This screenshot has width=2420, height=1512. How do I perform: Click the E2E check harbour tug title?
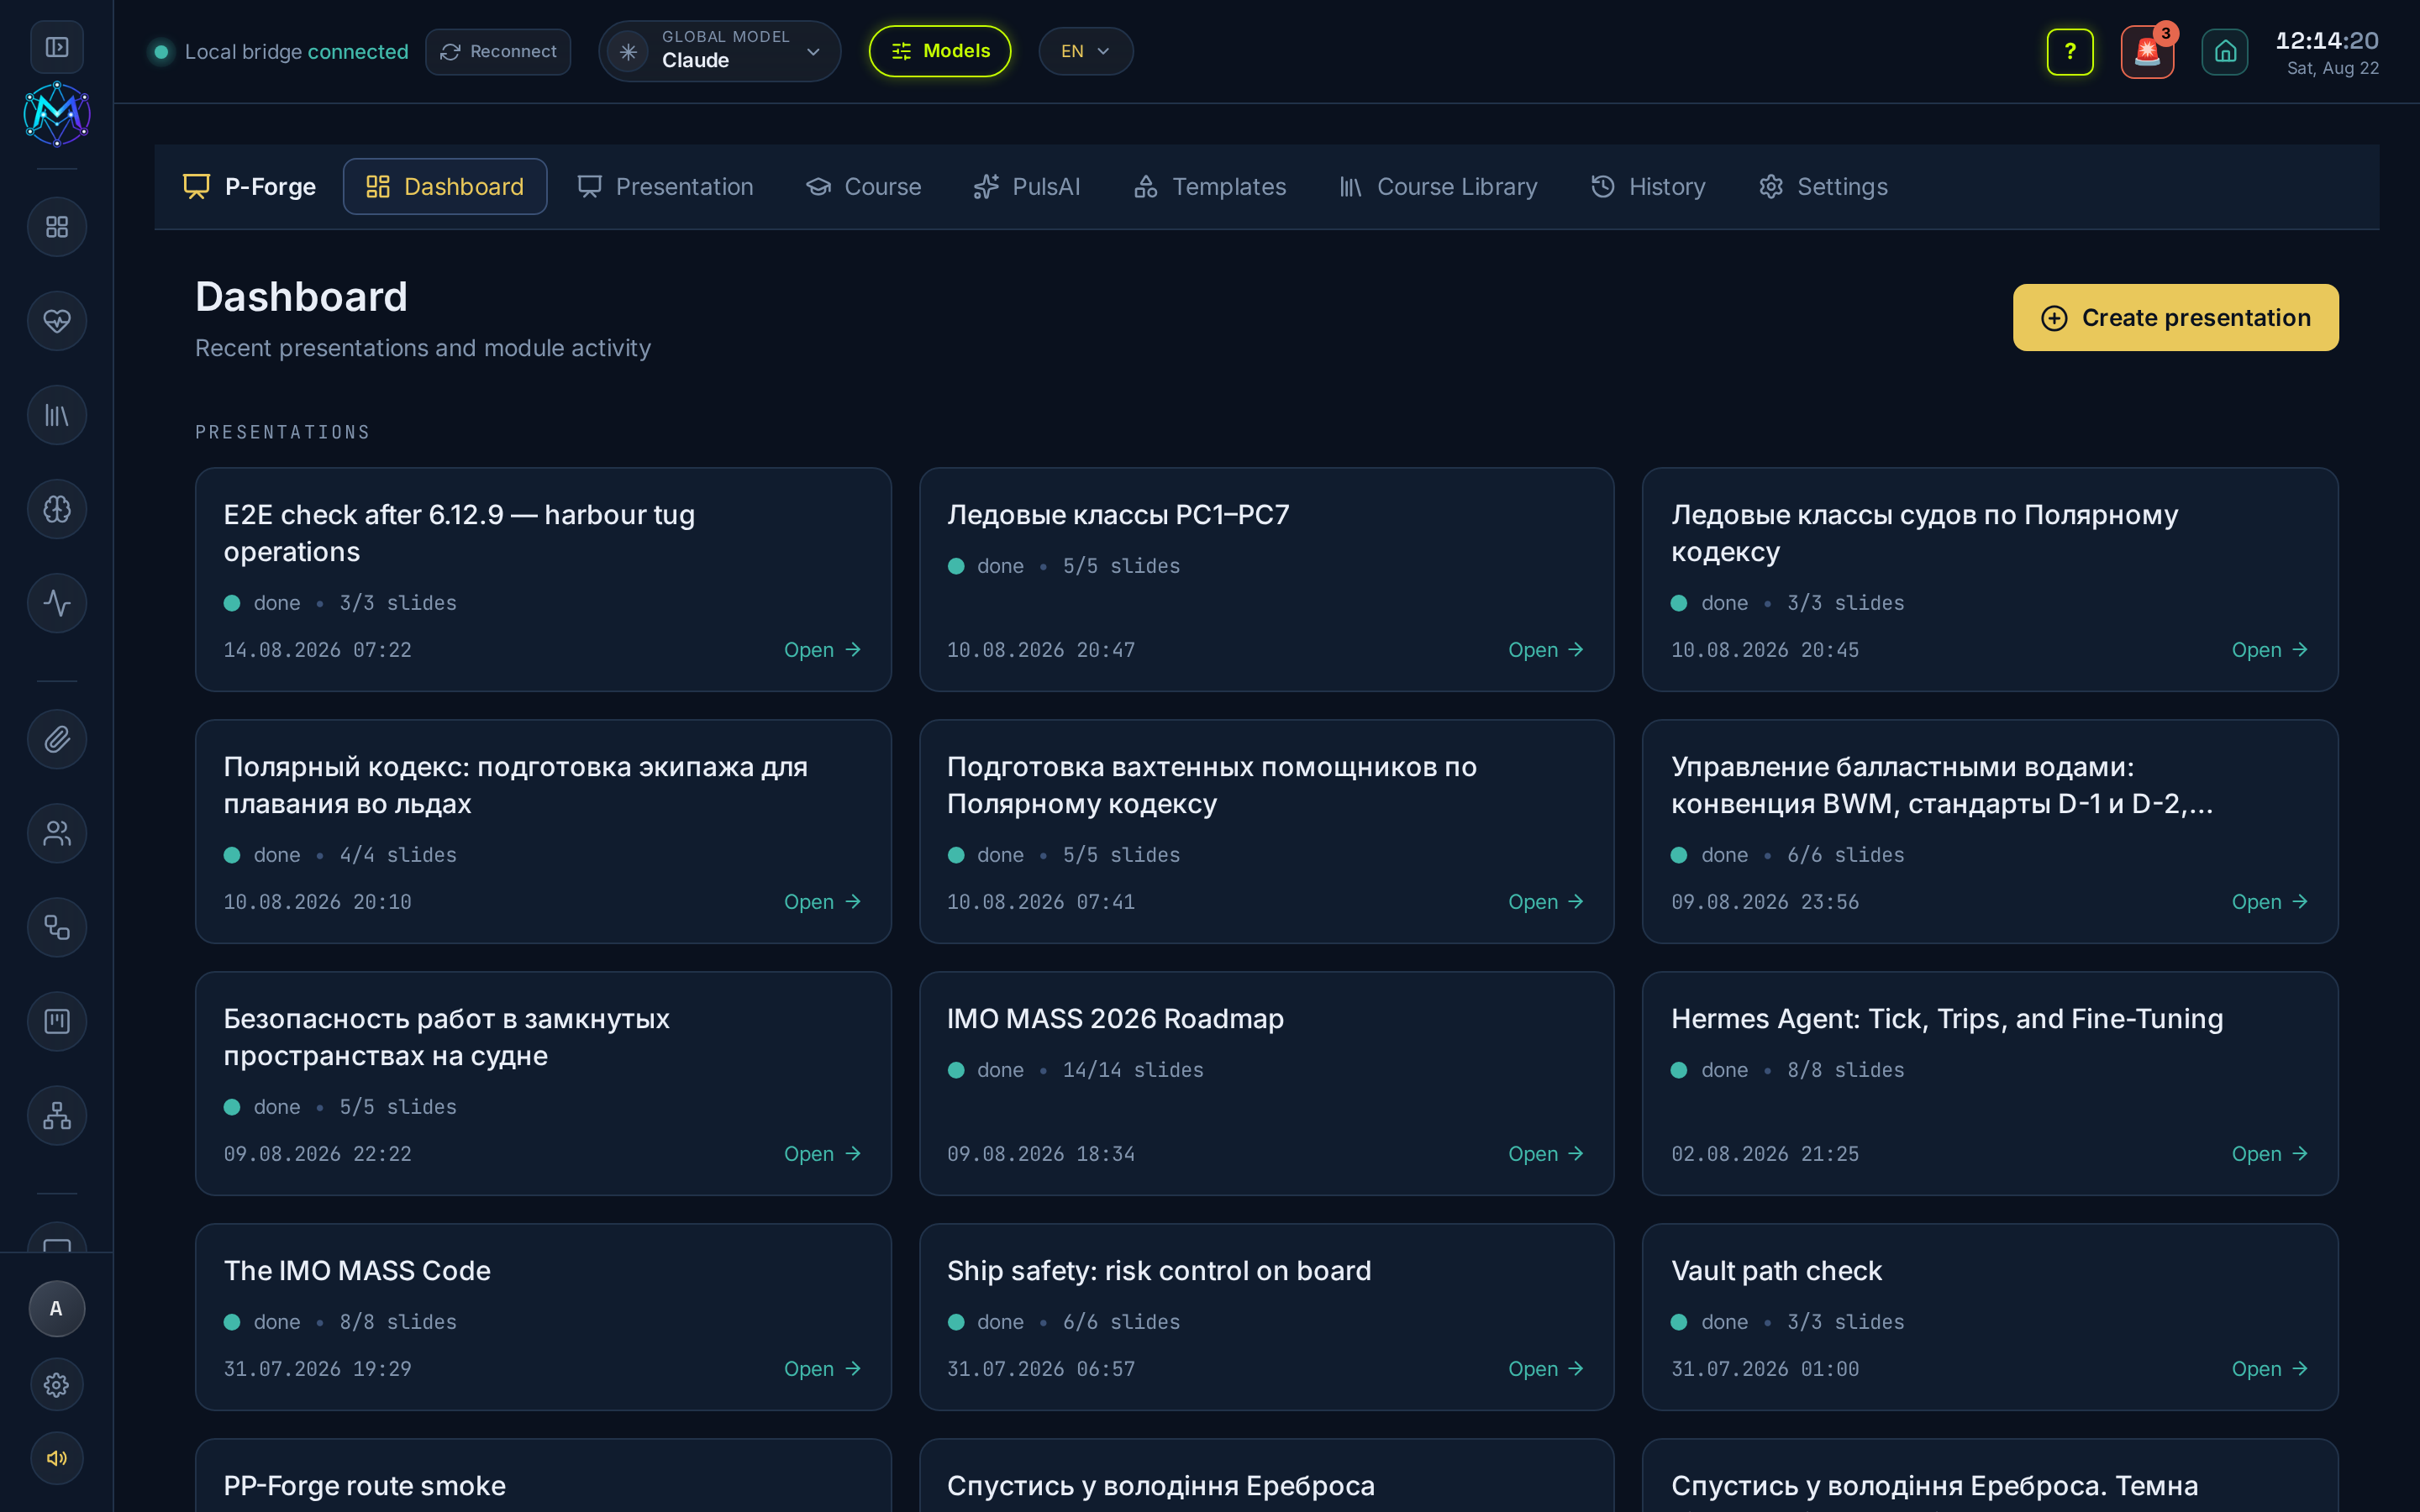[459, 533]
